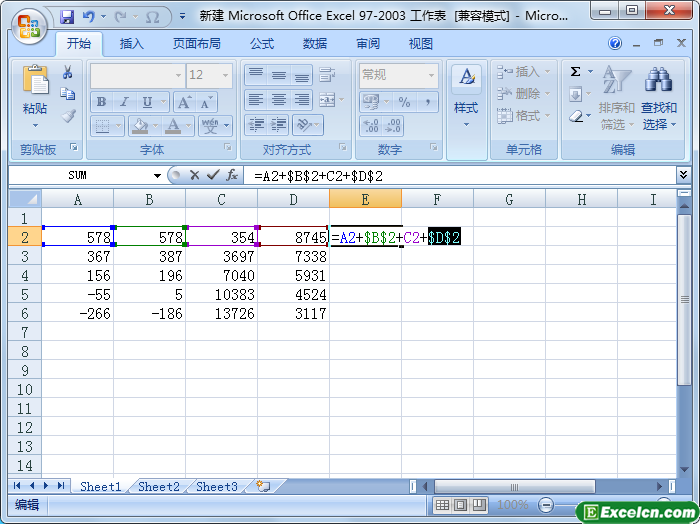Open the Name Box dropdown showing SUM
Screen dimensions: 700x524
[x=157, y=175]
